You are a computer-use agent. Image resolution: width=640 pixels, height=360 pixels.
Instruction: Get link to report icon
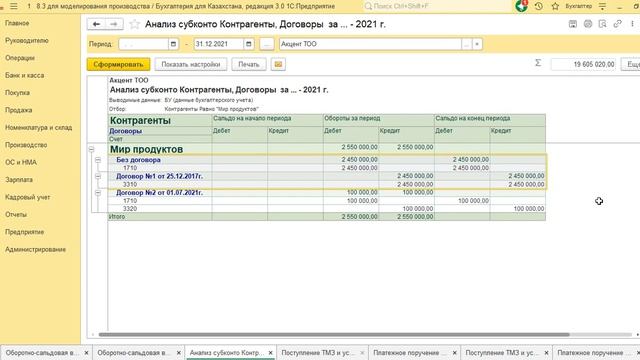tap(618, 24)
